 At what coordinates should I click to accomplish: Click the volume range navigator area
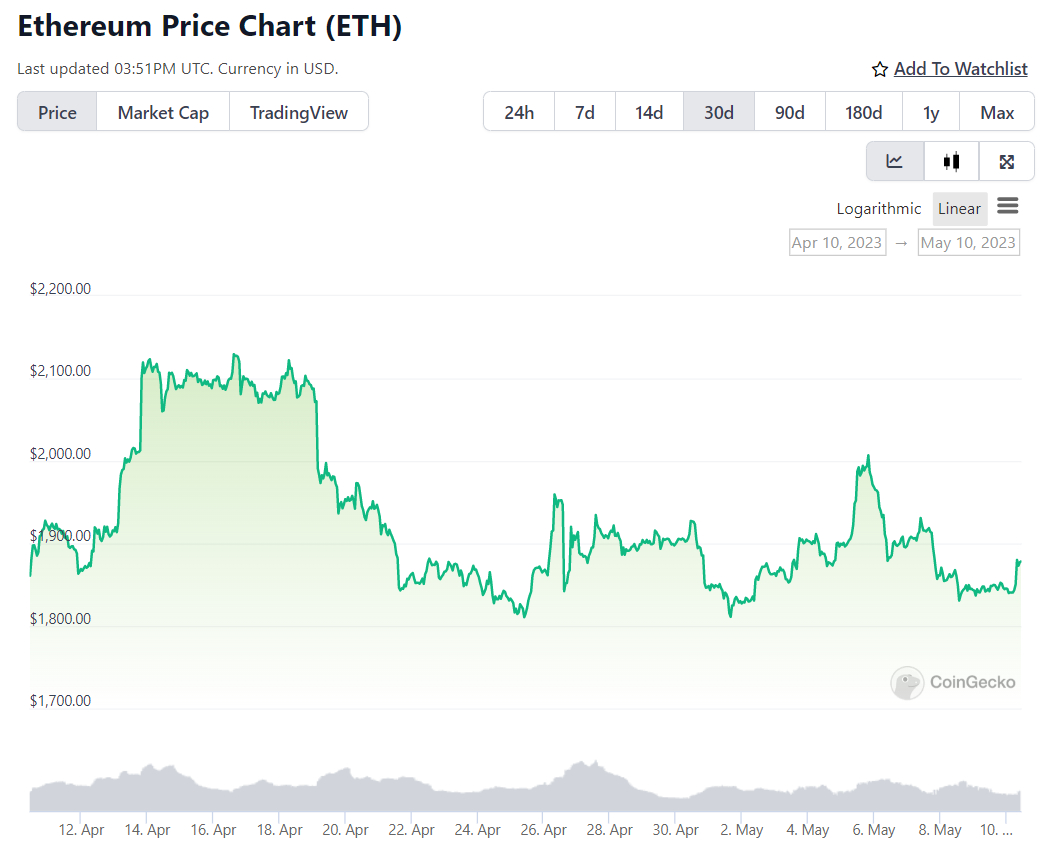tap(525, 788)
